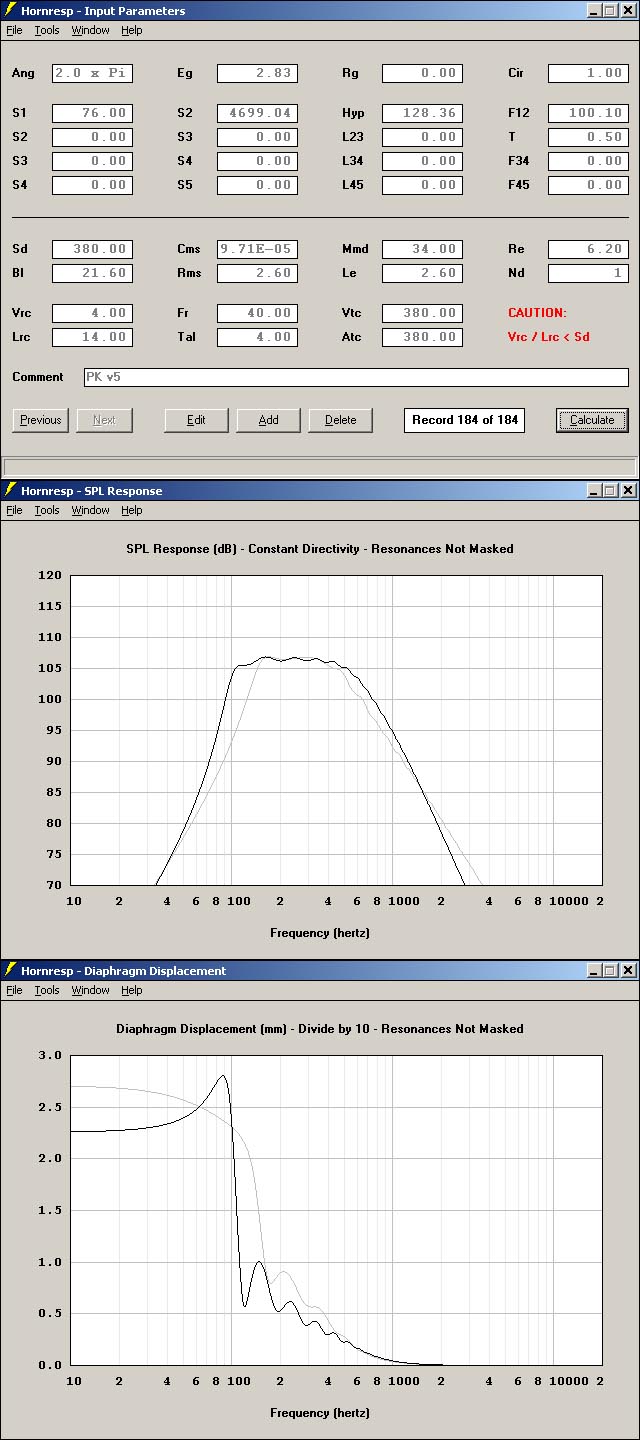Maximize the Diaphragm Displacement window
This screenshot has width=640, height=1440.
(610, 970)
